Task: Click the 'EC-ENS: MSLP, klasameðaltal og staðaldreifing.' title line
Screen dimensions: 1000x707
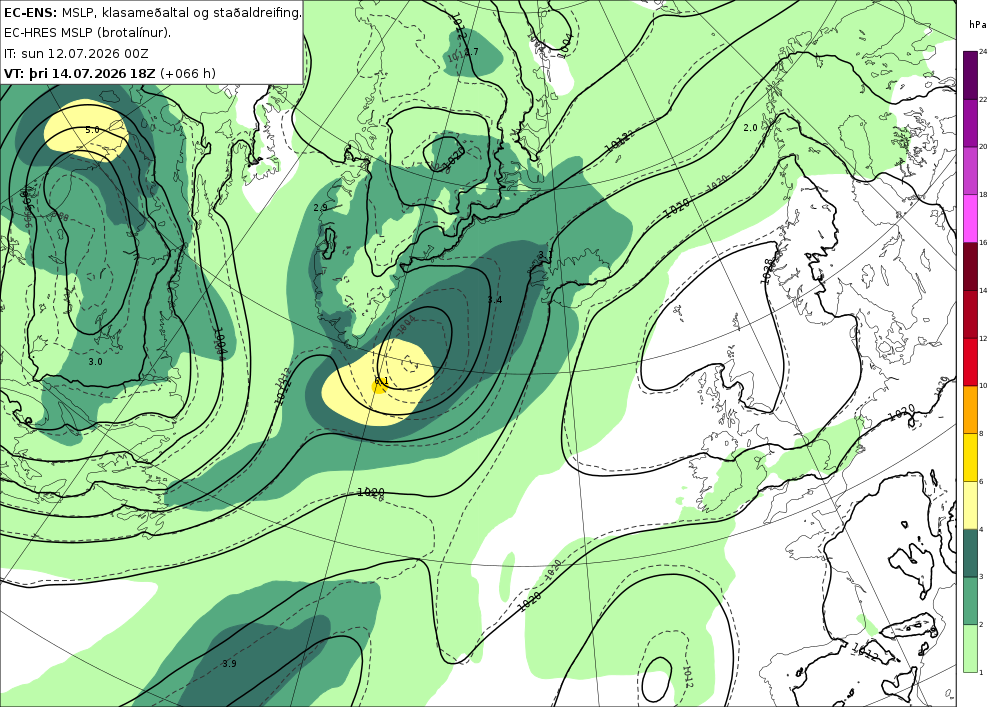Action: tap(152, 13)
